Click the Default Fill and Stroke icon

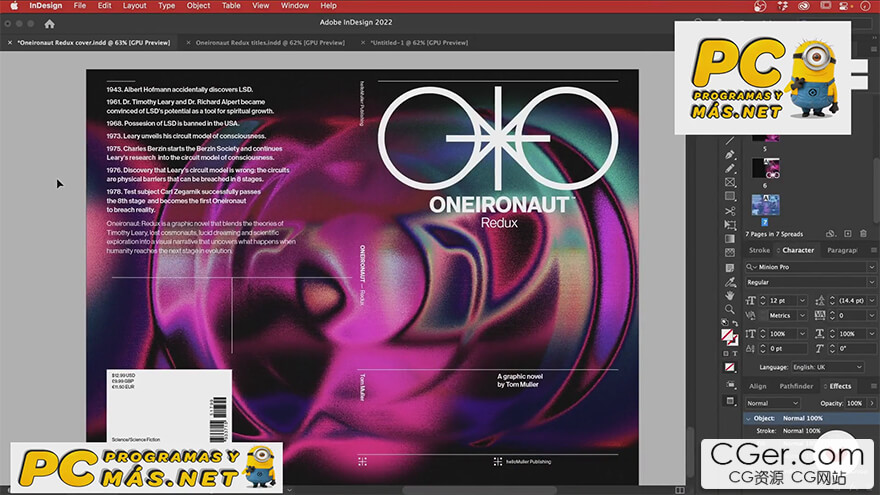[725, 322]
